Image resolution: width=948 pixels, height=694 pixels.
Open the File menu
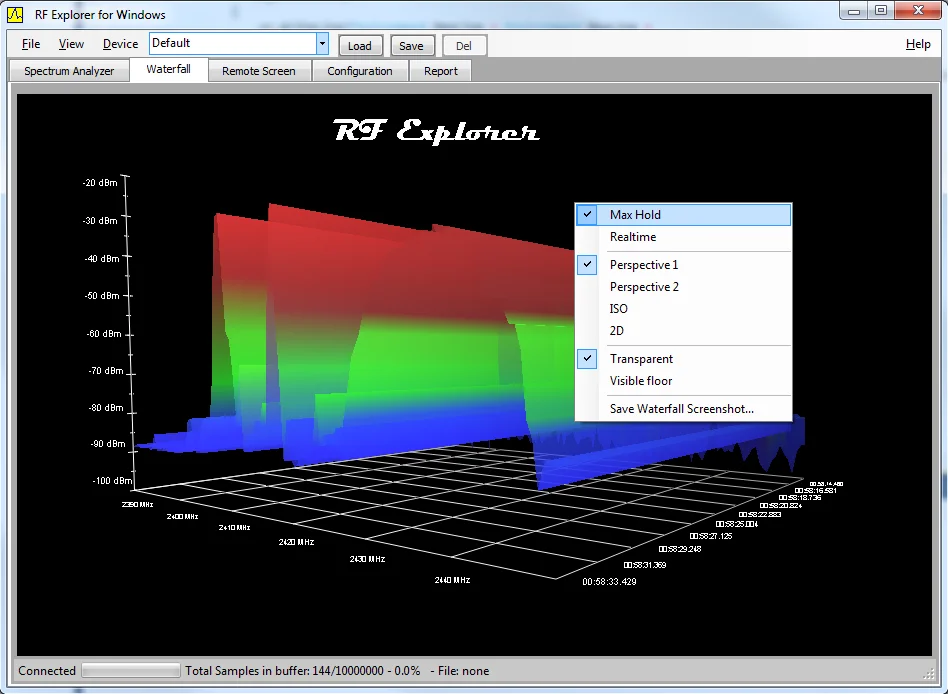tap(31, 44)
